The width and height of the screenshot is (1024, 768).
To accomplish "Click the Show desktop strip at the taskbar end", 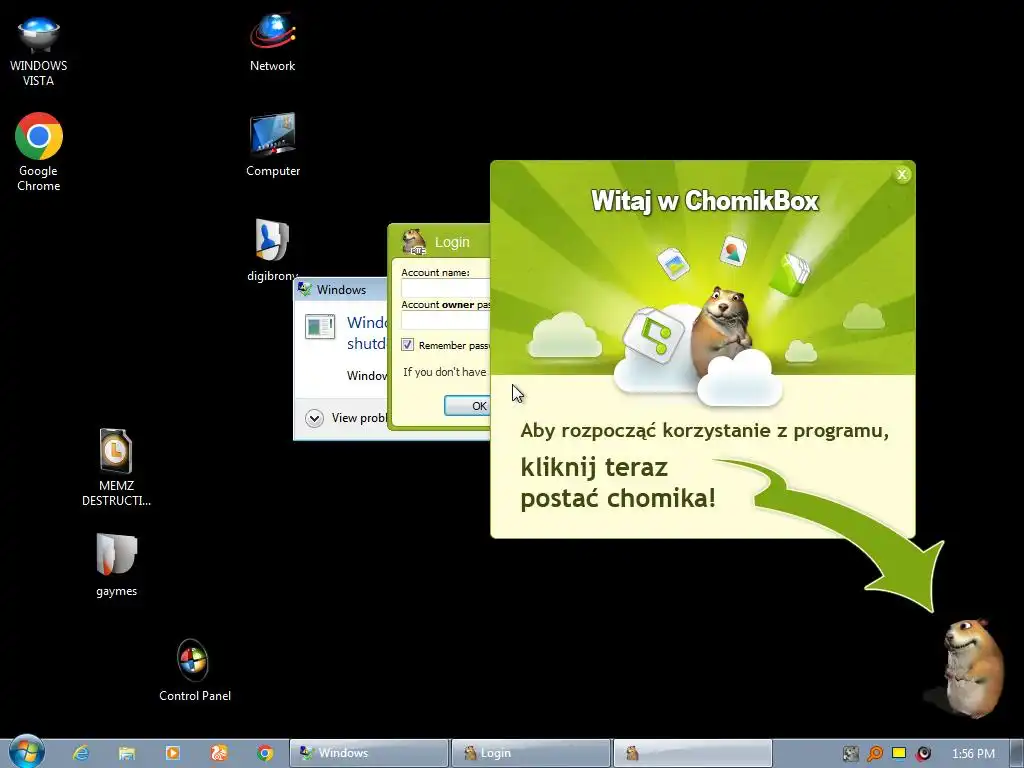I will point(1017,753).
